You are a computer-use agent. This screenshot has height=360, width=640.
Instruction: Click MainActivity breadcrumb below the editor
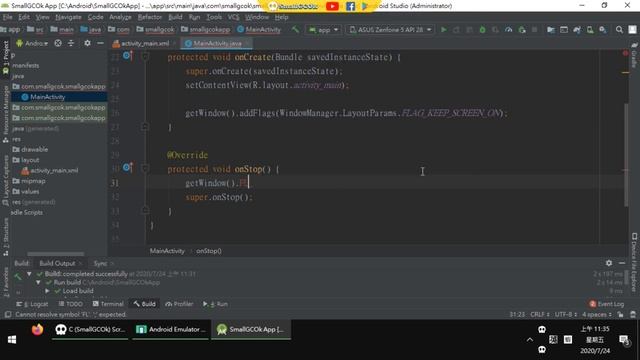[167, 251]
